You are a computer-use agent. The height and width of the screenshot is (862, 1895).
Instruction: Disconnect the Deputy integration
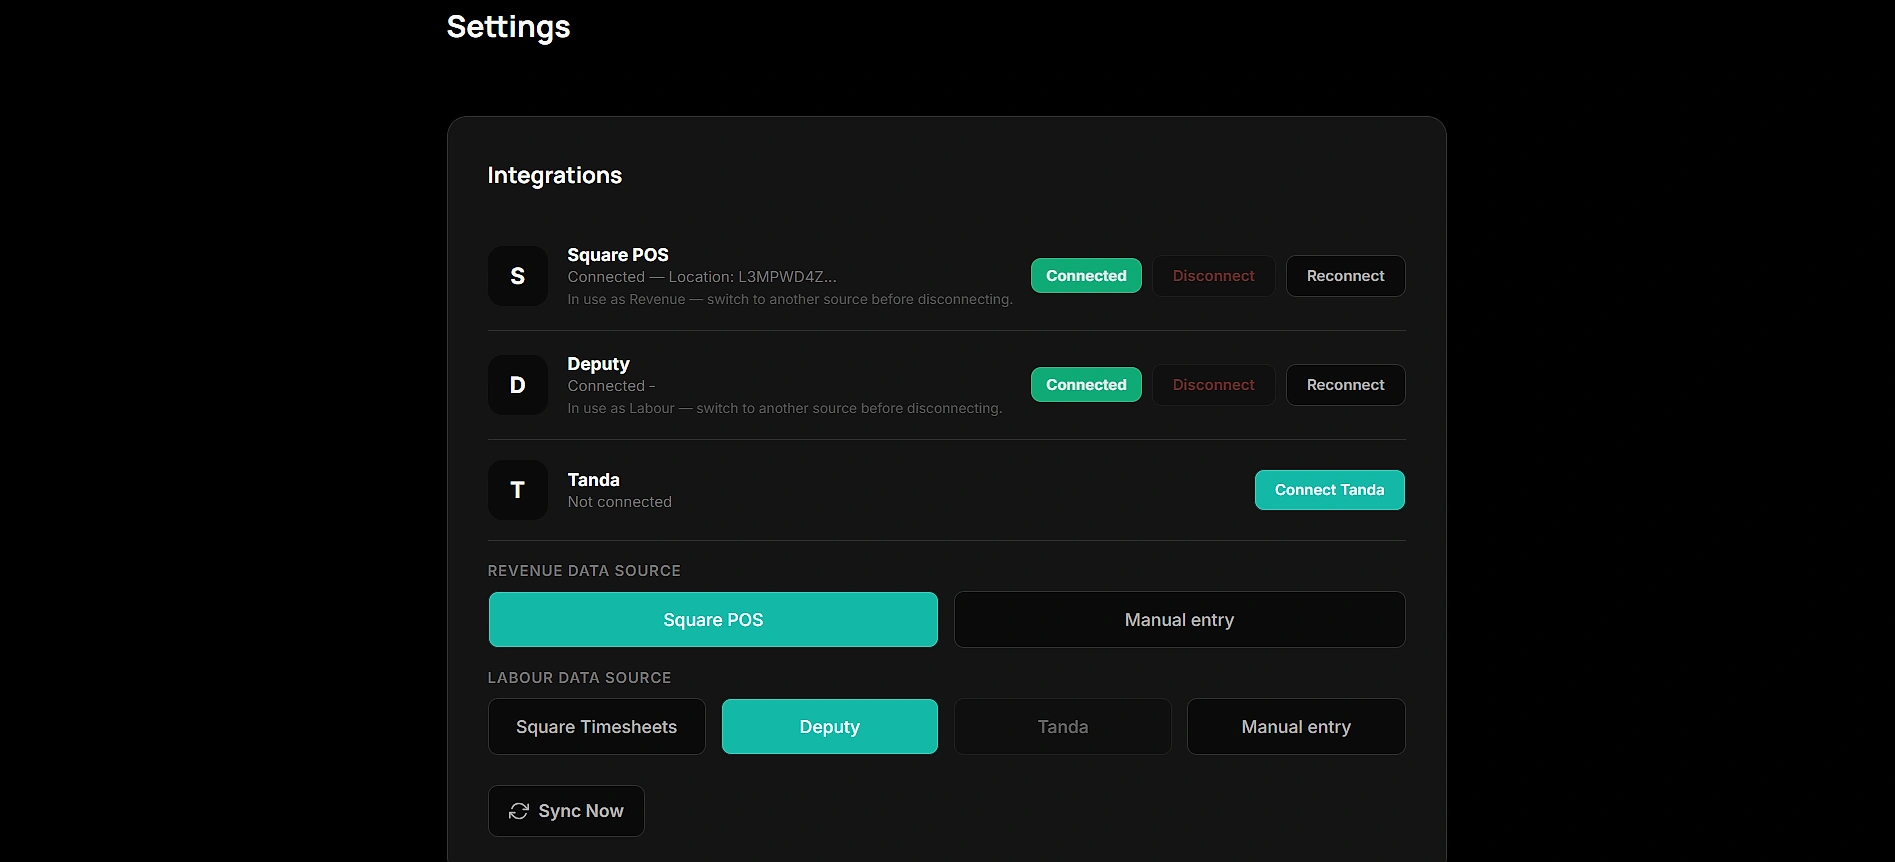[x=1213, y=385]
